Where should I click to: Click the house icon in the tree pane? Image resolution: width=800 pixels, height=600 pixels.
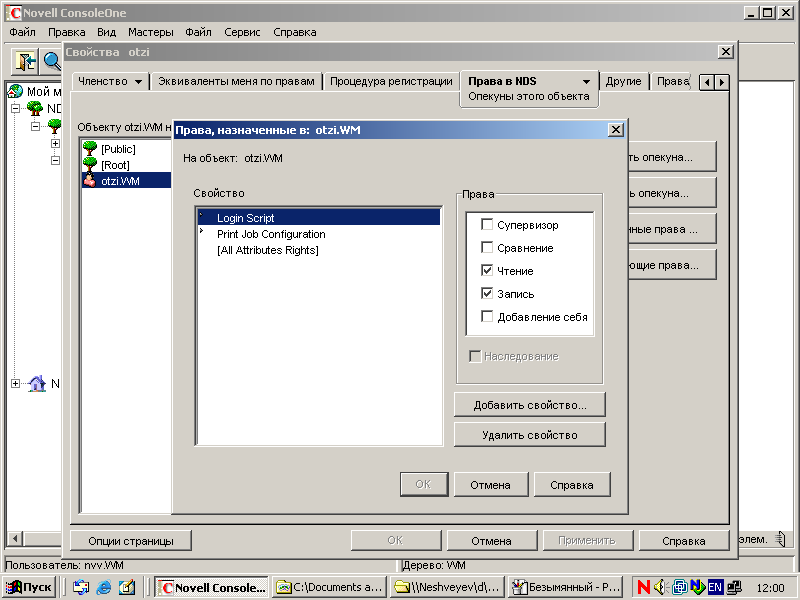pyautogui.click(x=37, y=383)
